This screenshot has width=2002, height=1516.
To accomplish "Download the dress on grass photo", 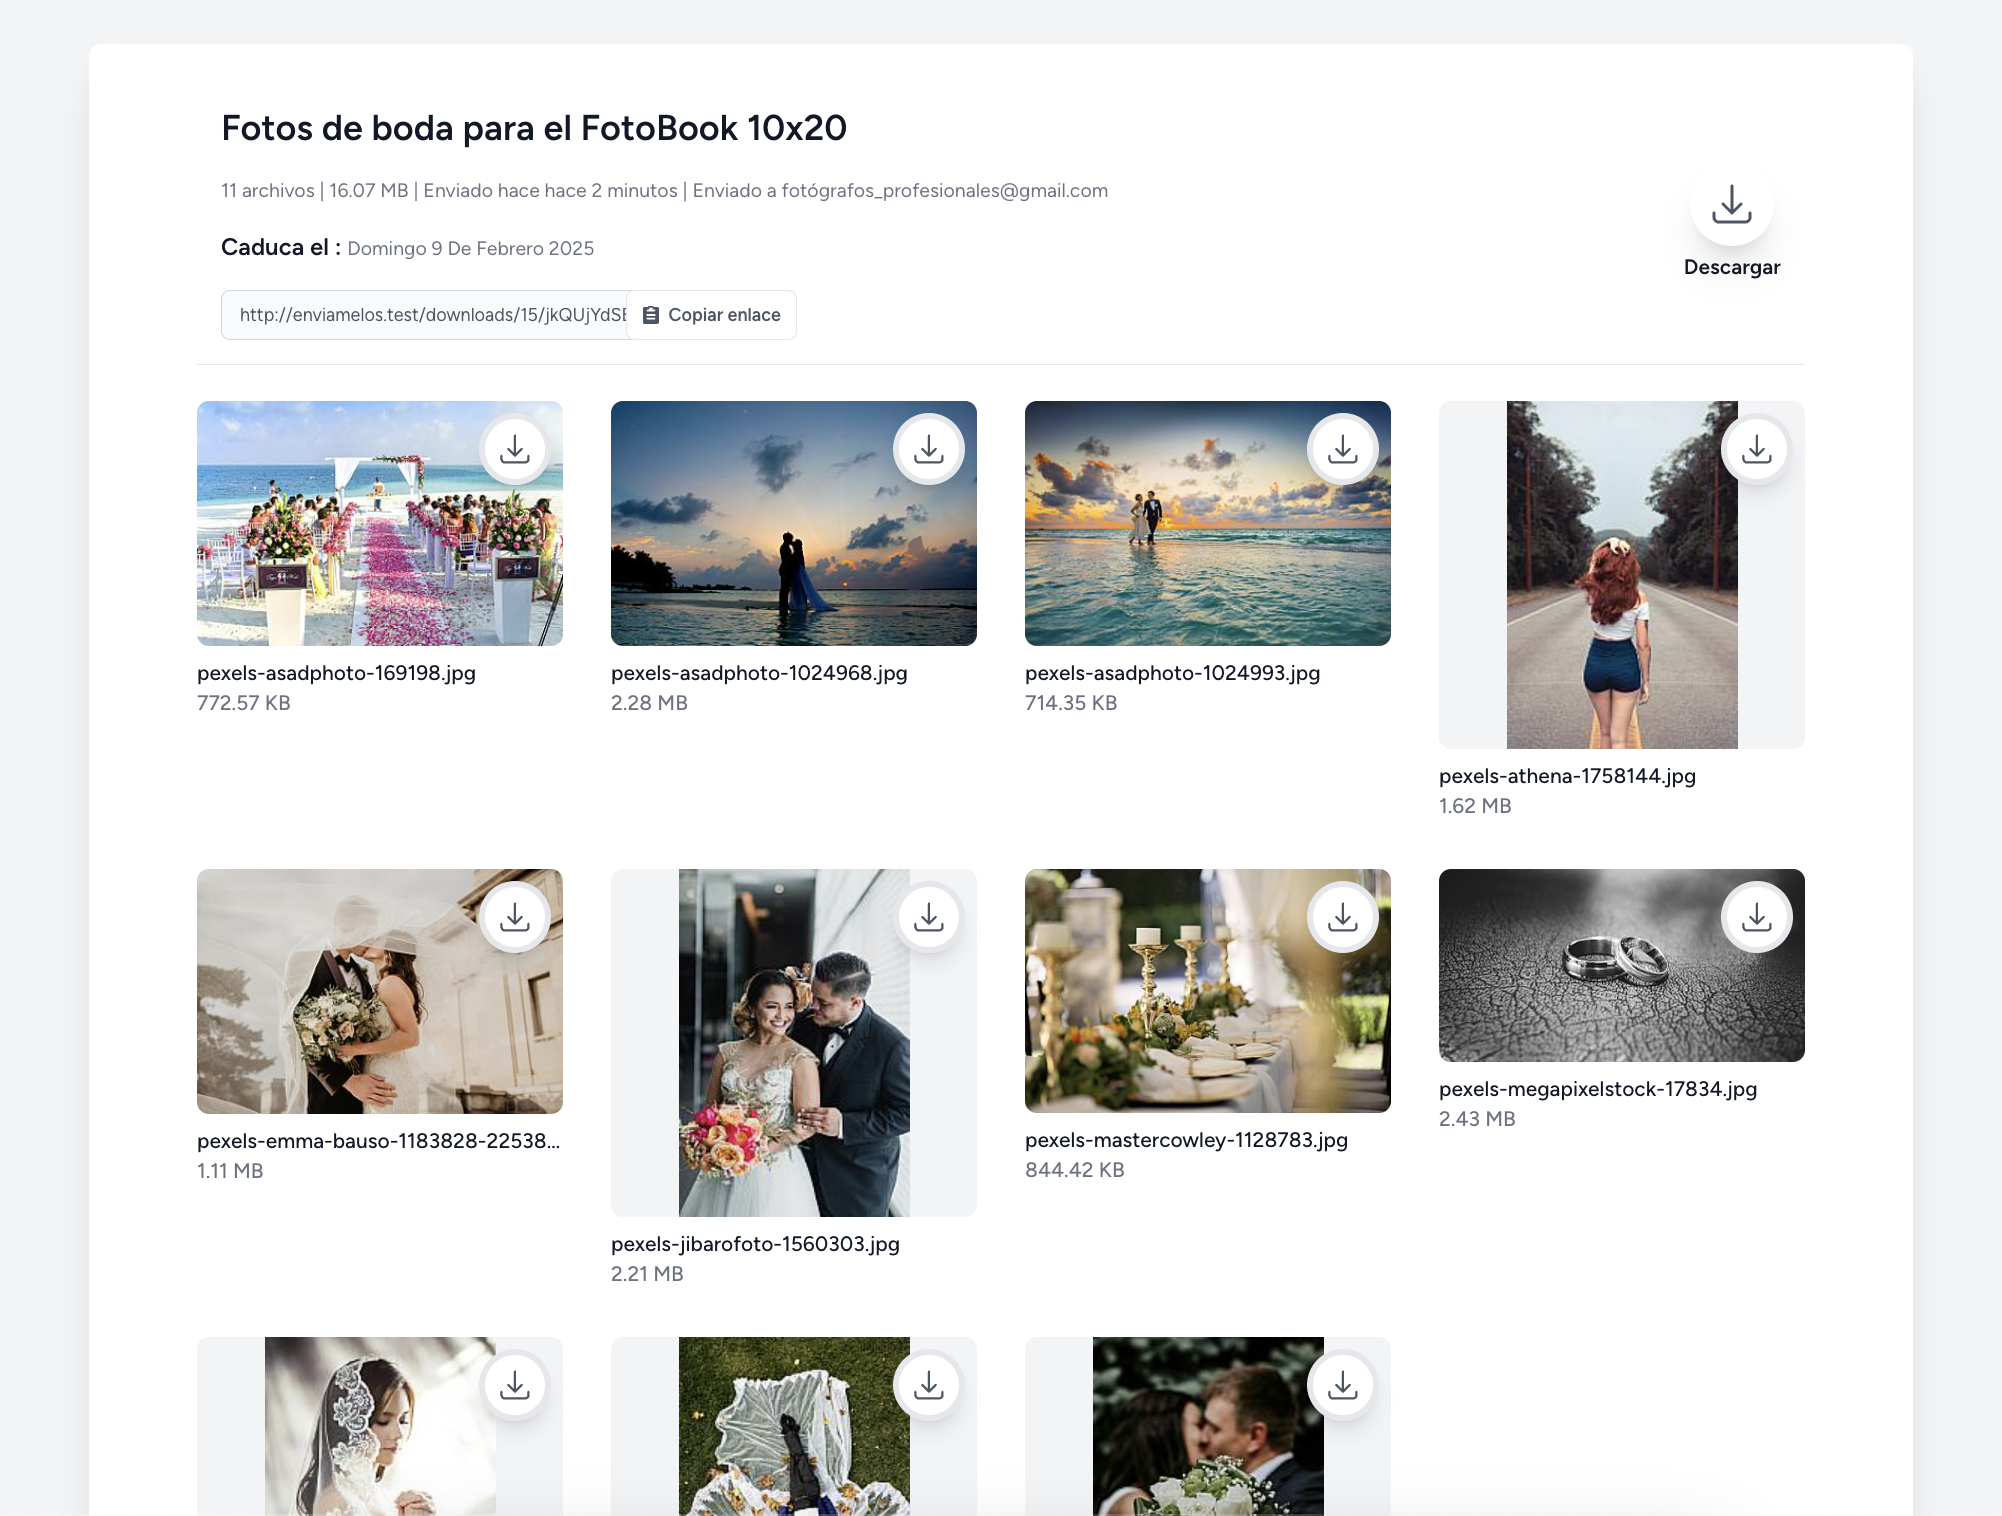I will 929,1385.
